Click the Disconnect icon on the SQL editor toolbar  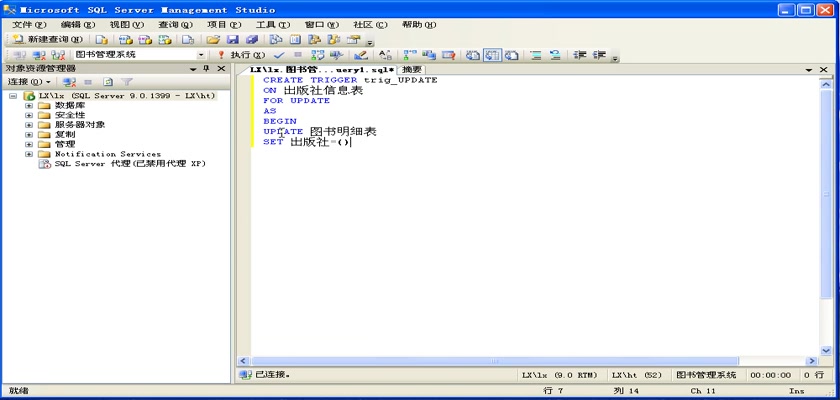39,55
